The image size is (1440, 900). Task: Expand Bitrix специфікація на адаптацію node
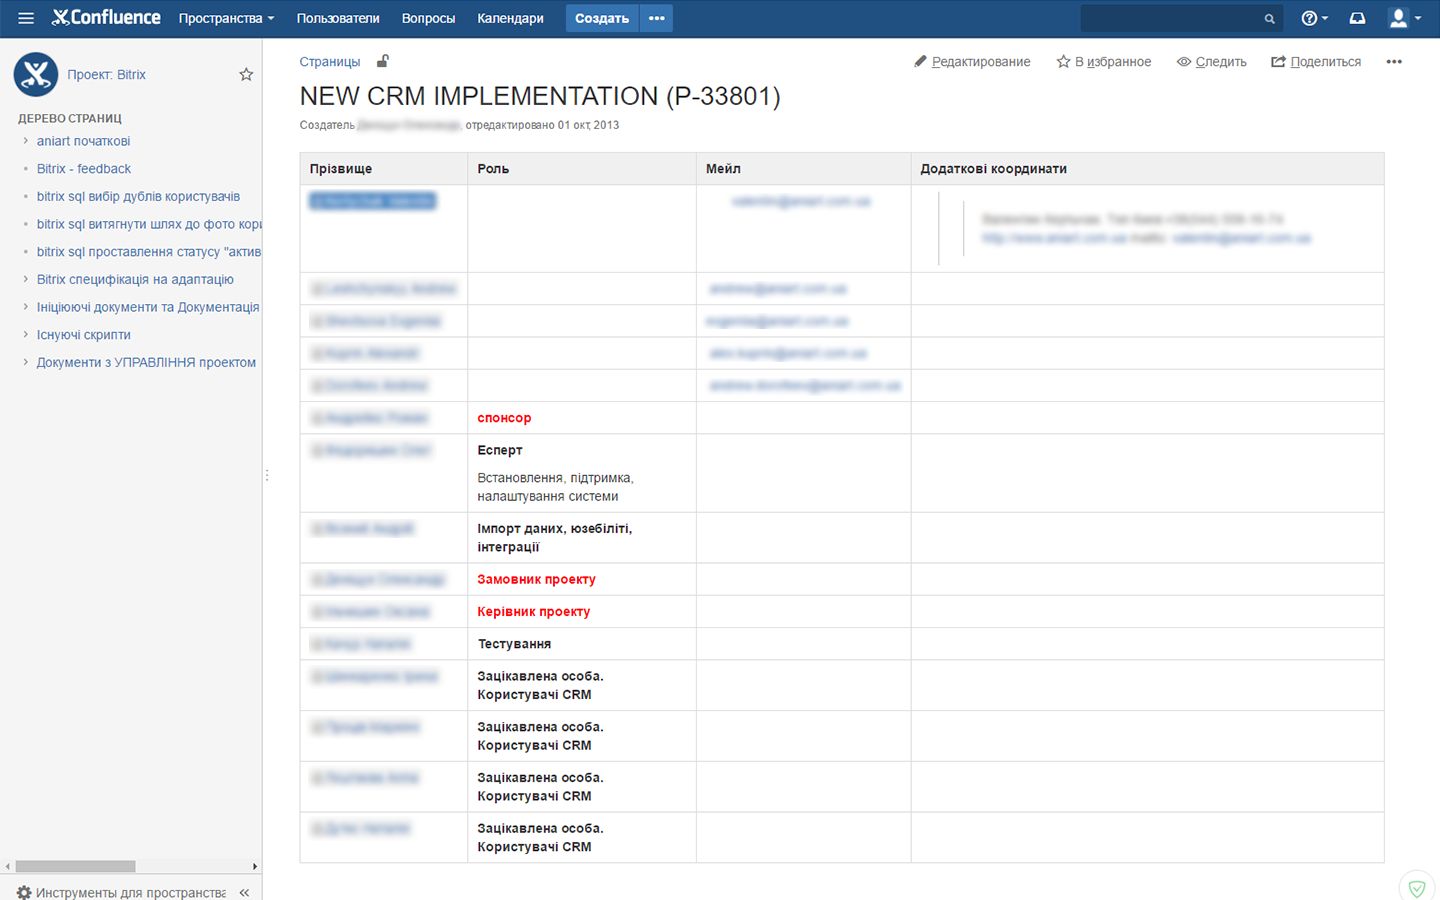click(25, 279)
